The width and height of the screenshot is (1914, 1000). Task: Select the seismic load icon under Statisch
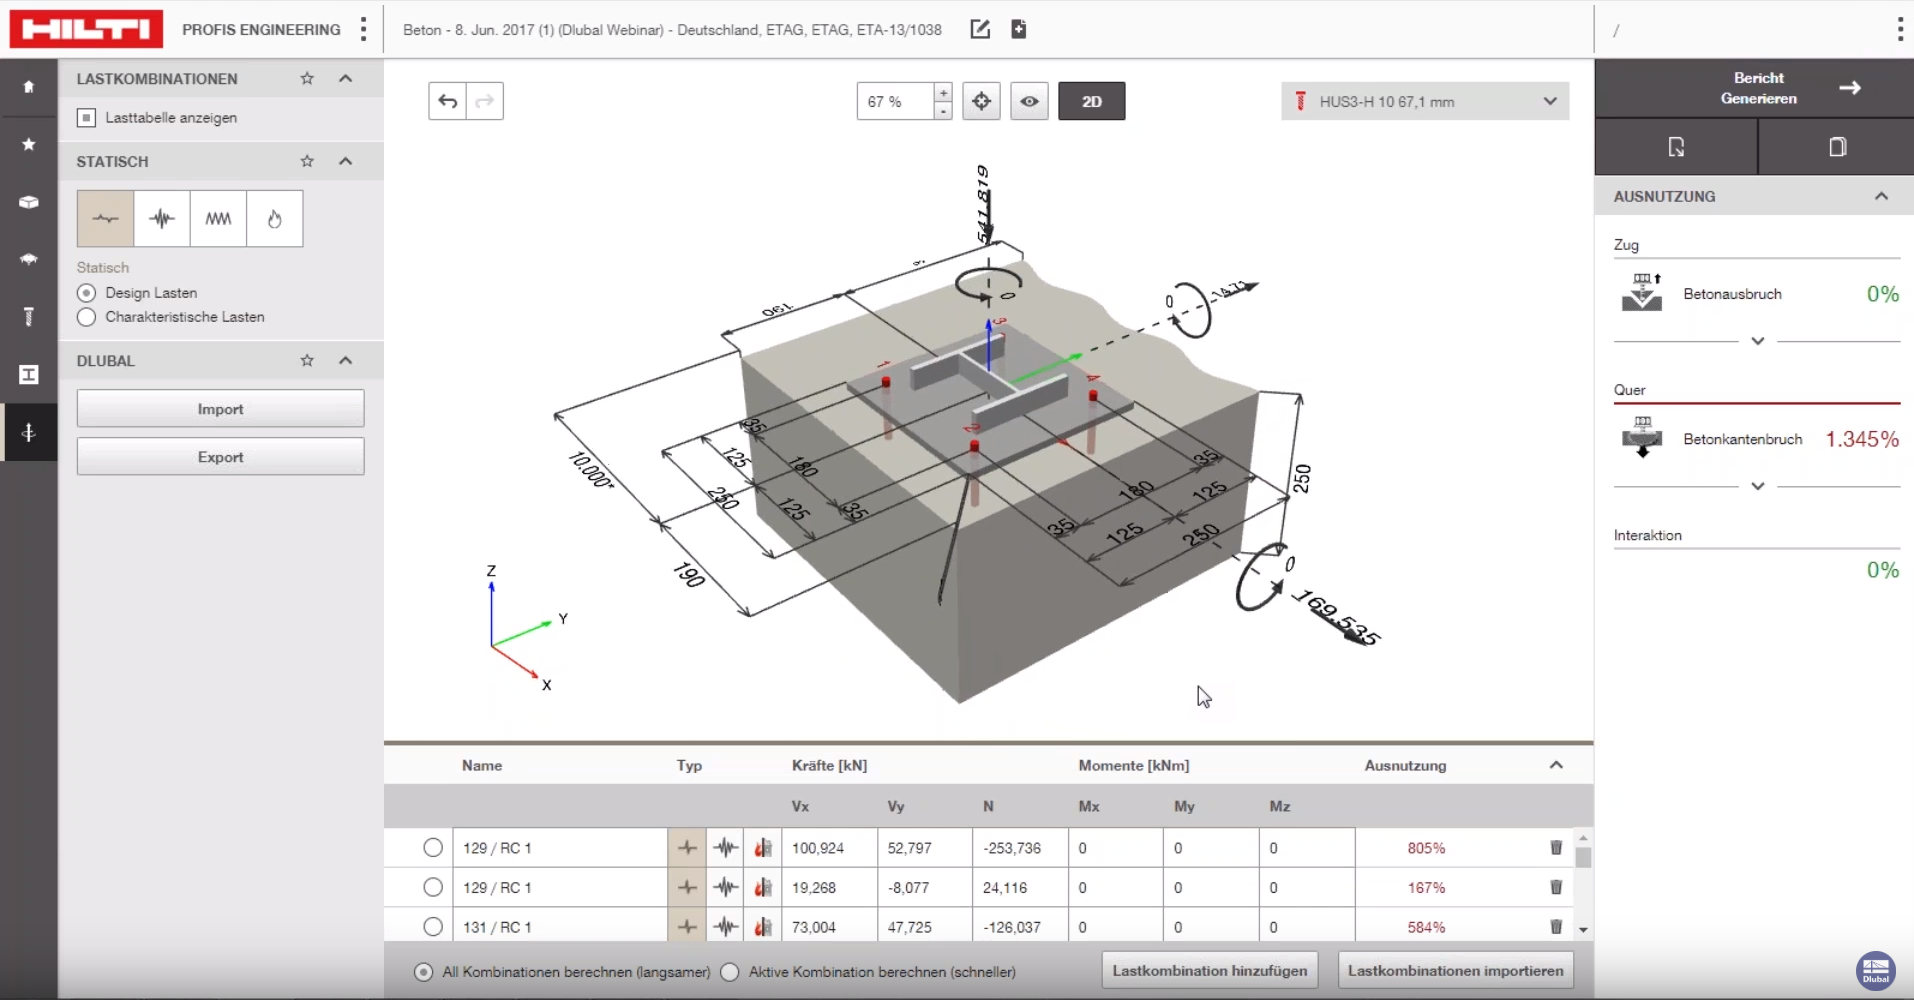(x=161, y=218)
